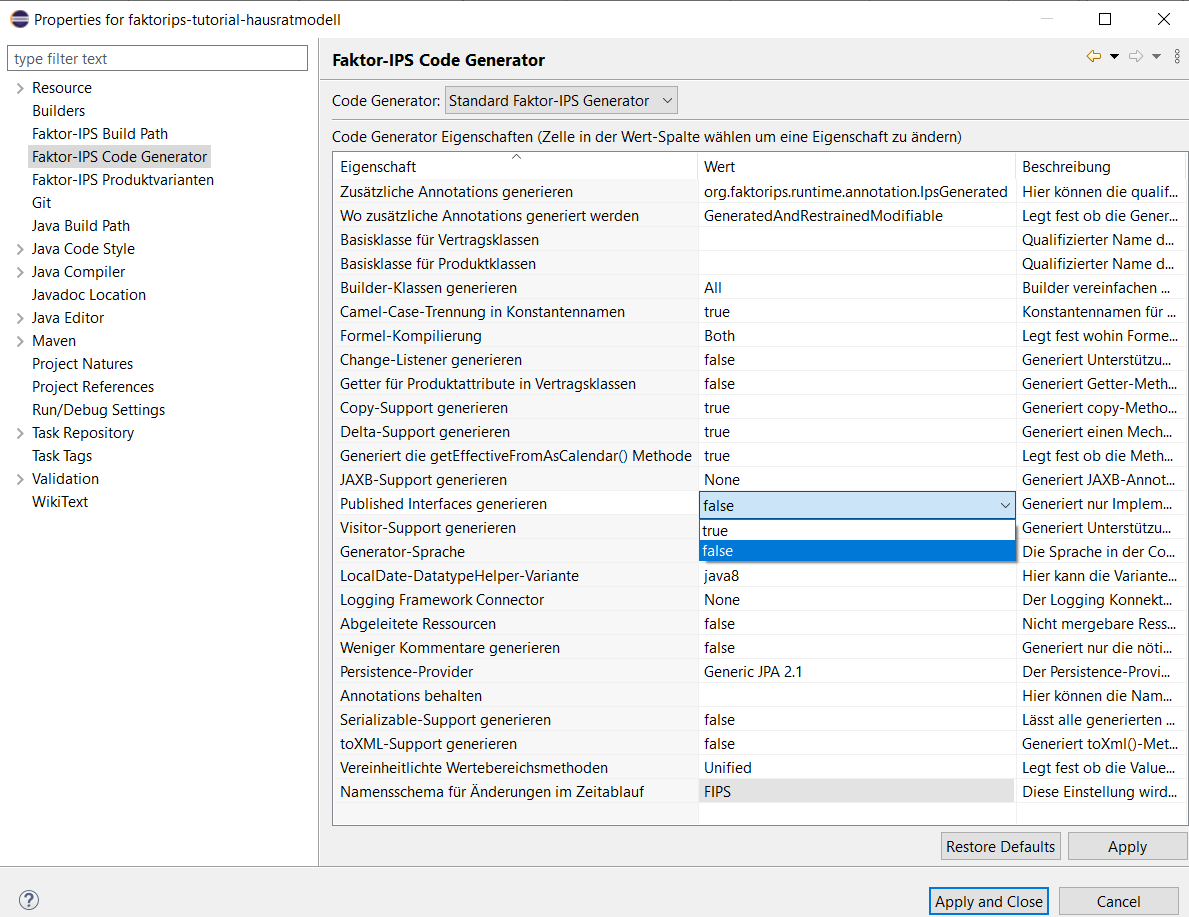Screen dimensions: 1189x917
Task: Select Java Build Path page
Action: coord(81,226)
